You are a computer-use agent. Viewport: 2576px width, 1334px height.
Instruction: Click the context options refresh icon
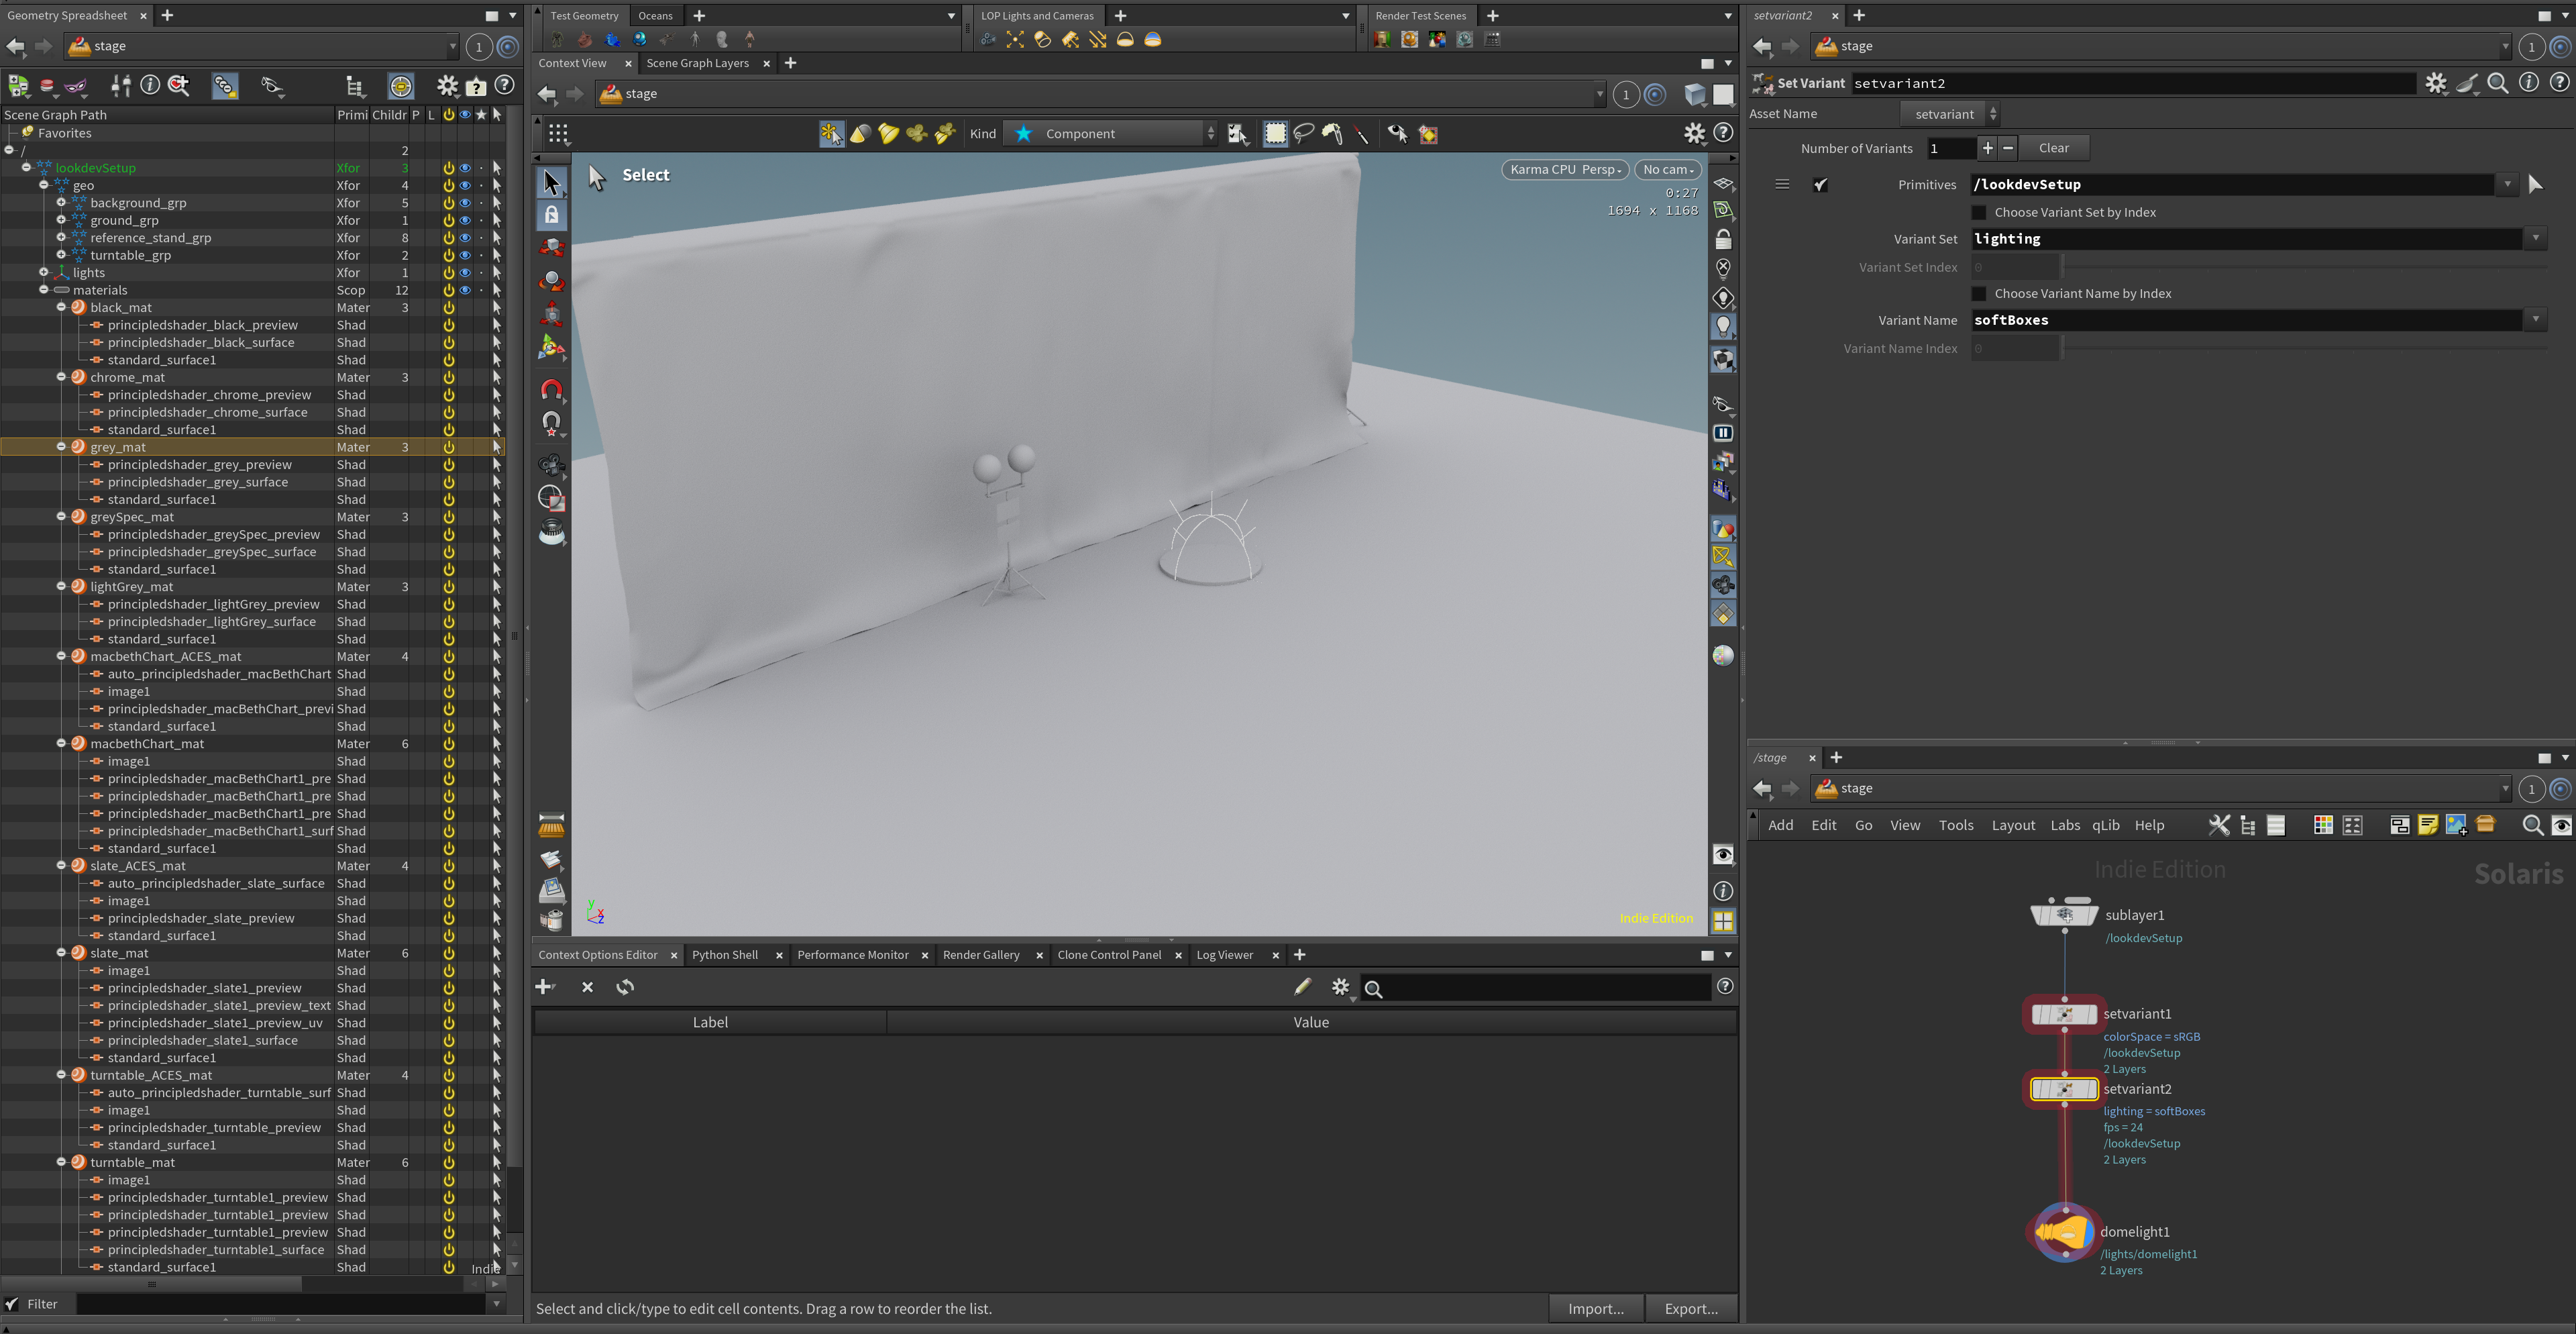coord(625,987)
